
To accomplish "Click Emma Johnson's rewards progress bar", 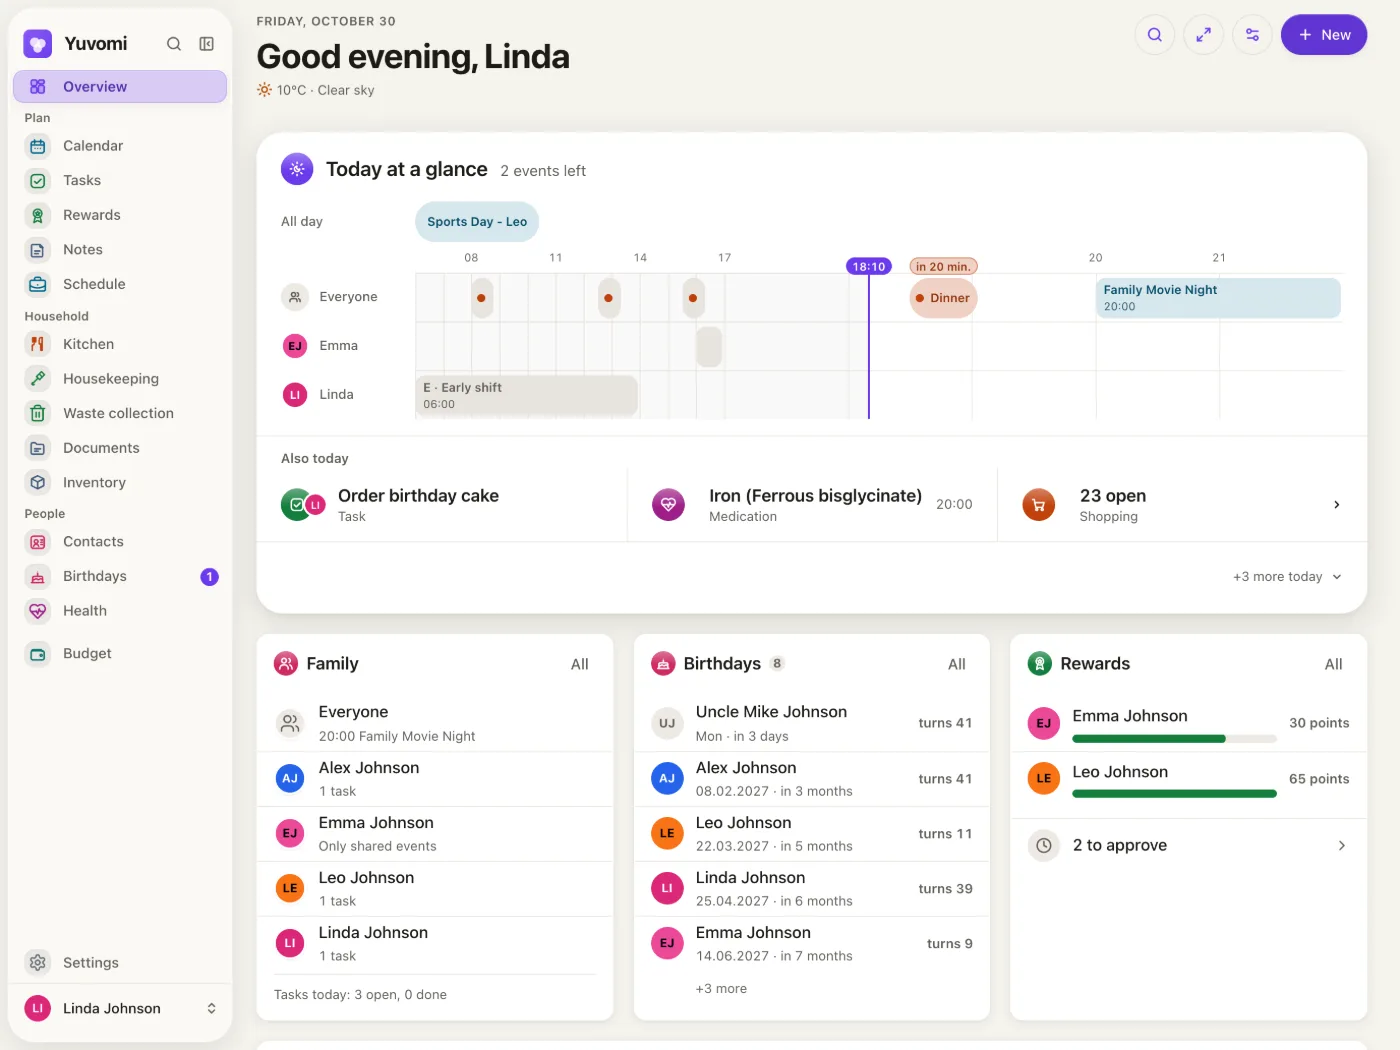I will click(x=1174, y=739).
